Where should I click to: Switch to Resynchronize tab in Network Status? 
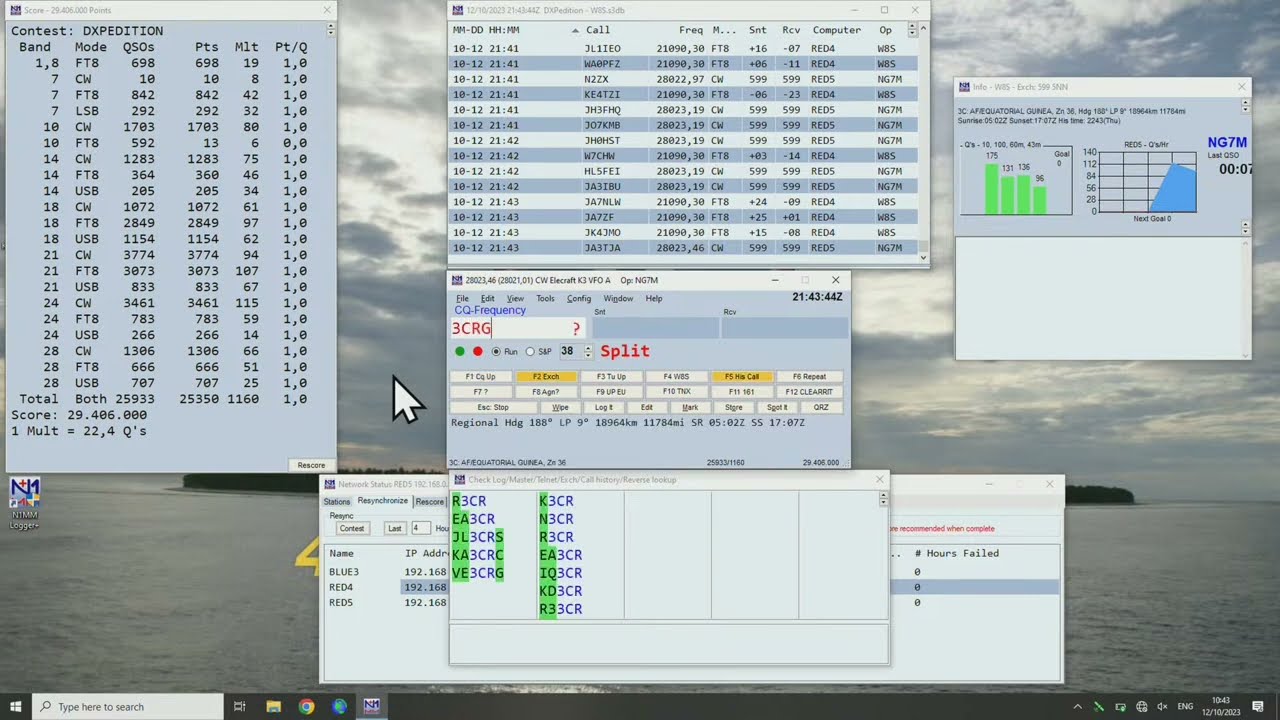point(383,501)
